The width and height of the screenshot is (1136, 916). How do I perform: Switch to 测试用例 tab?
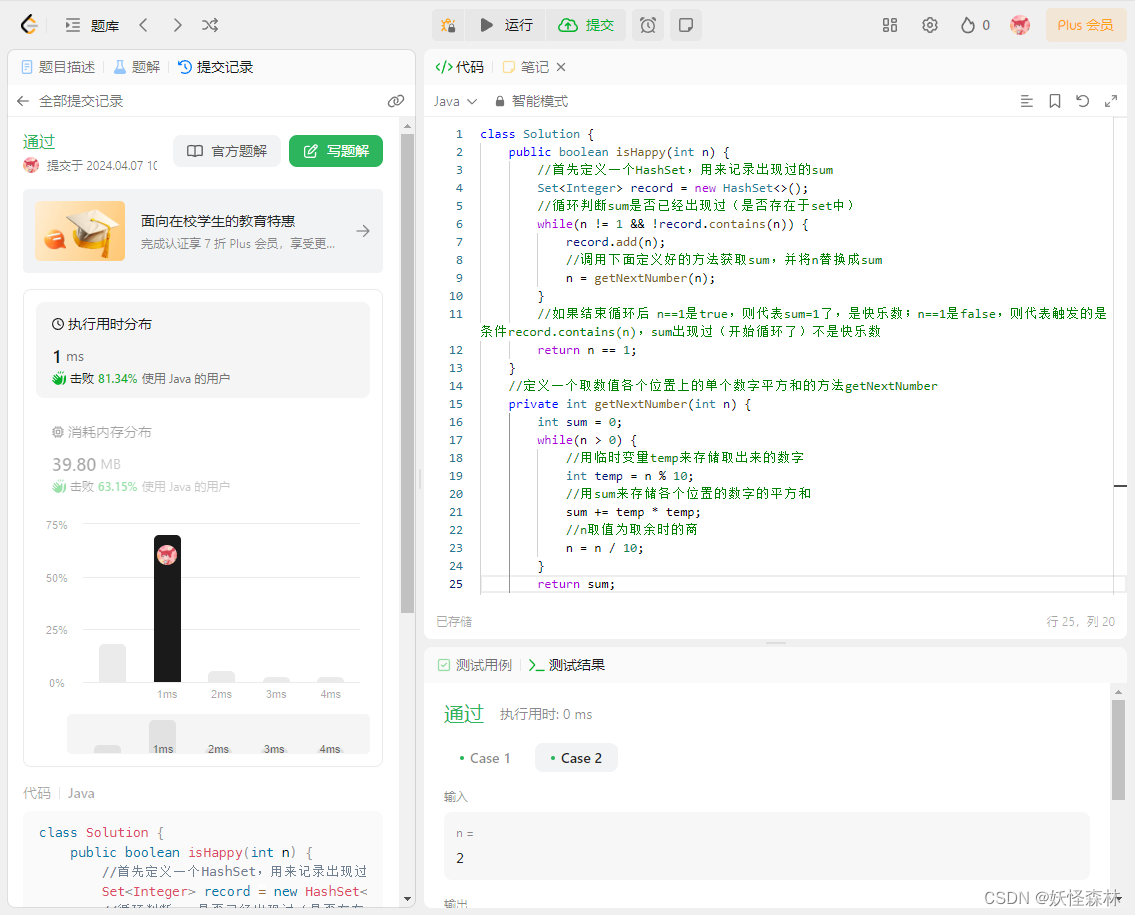tap(475, 665)
